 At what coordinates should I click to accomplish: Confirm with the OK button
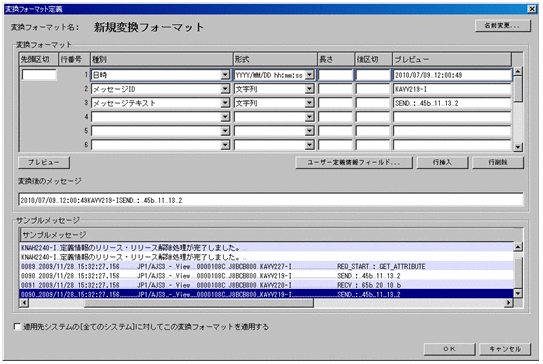449,349
